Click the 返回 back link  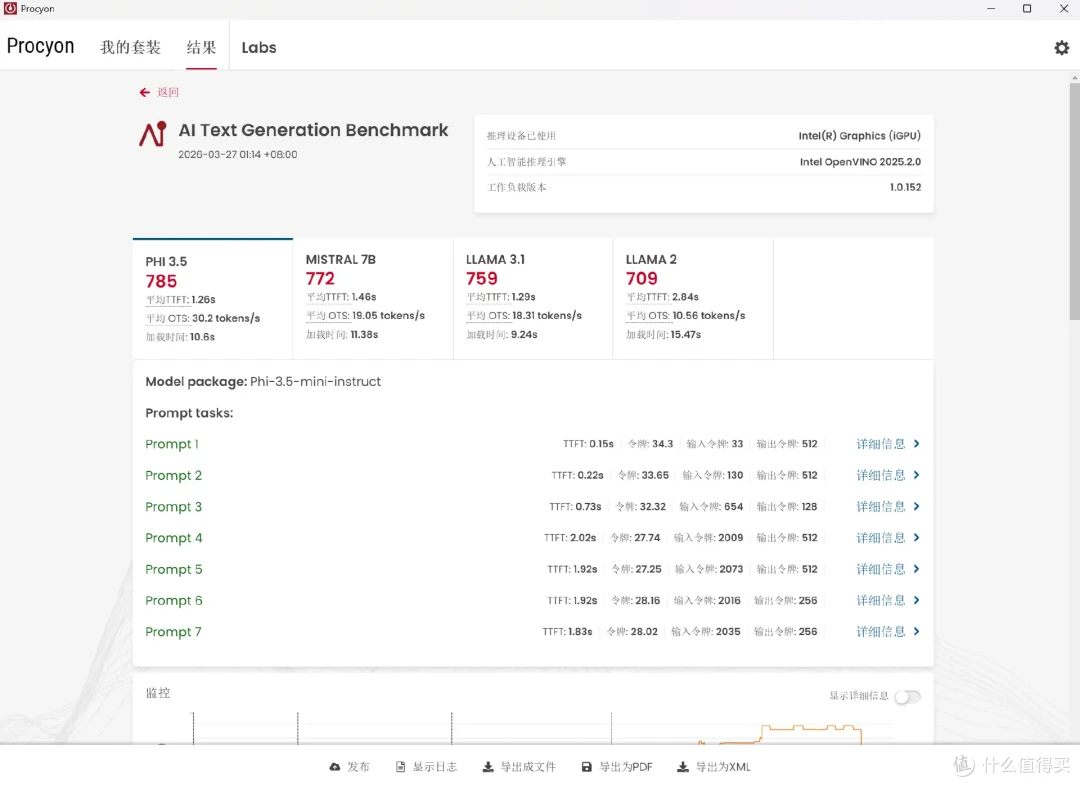167,92
